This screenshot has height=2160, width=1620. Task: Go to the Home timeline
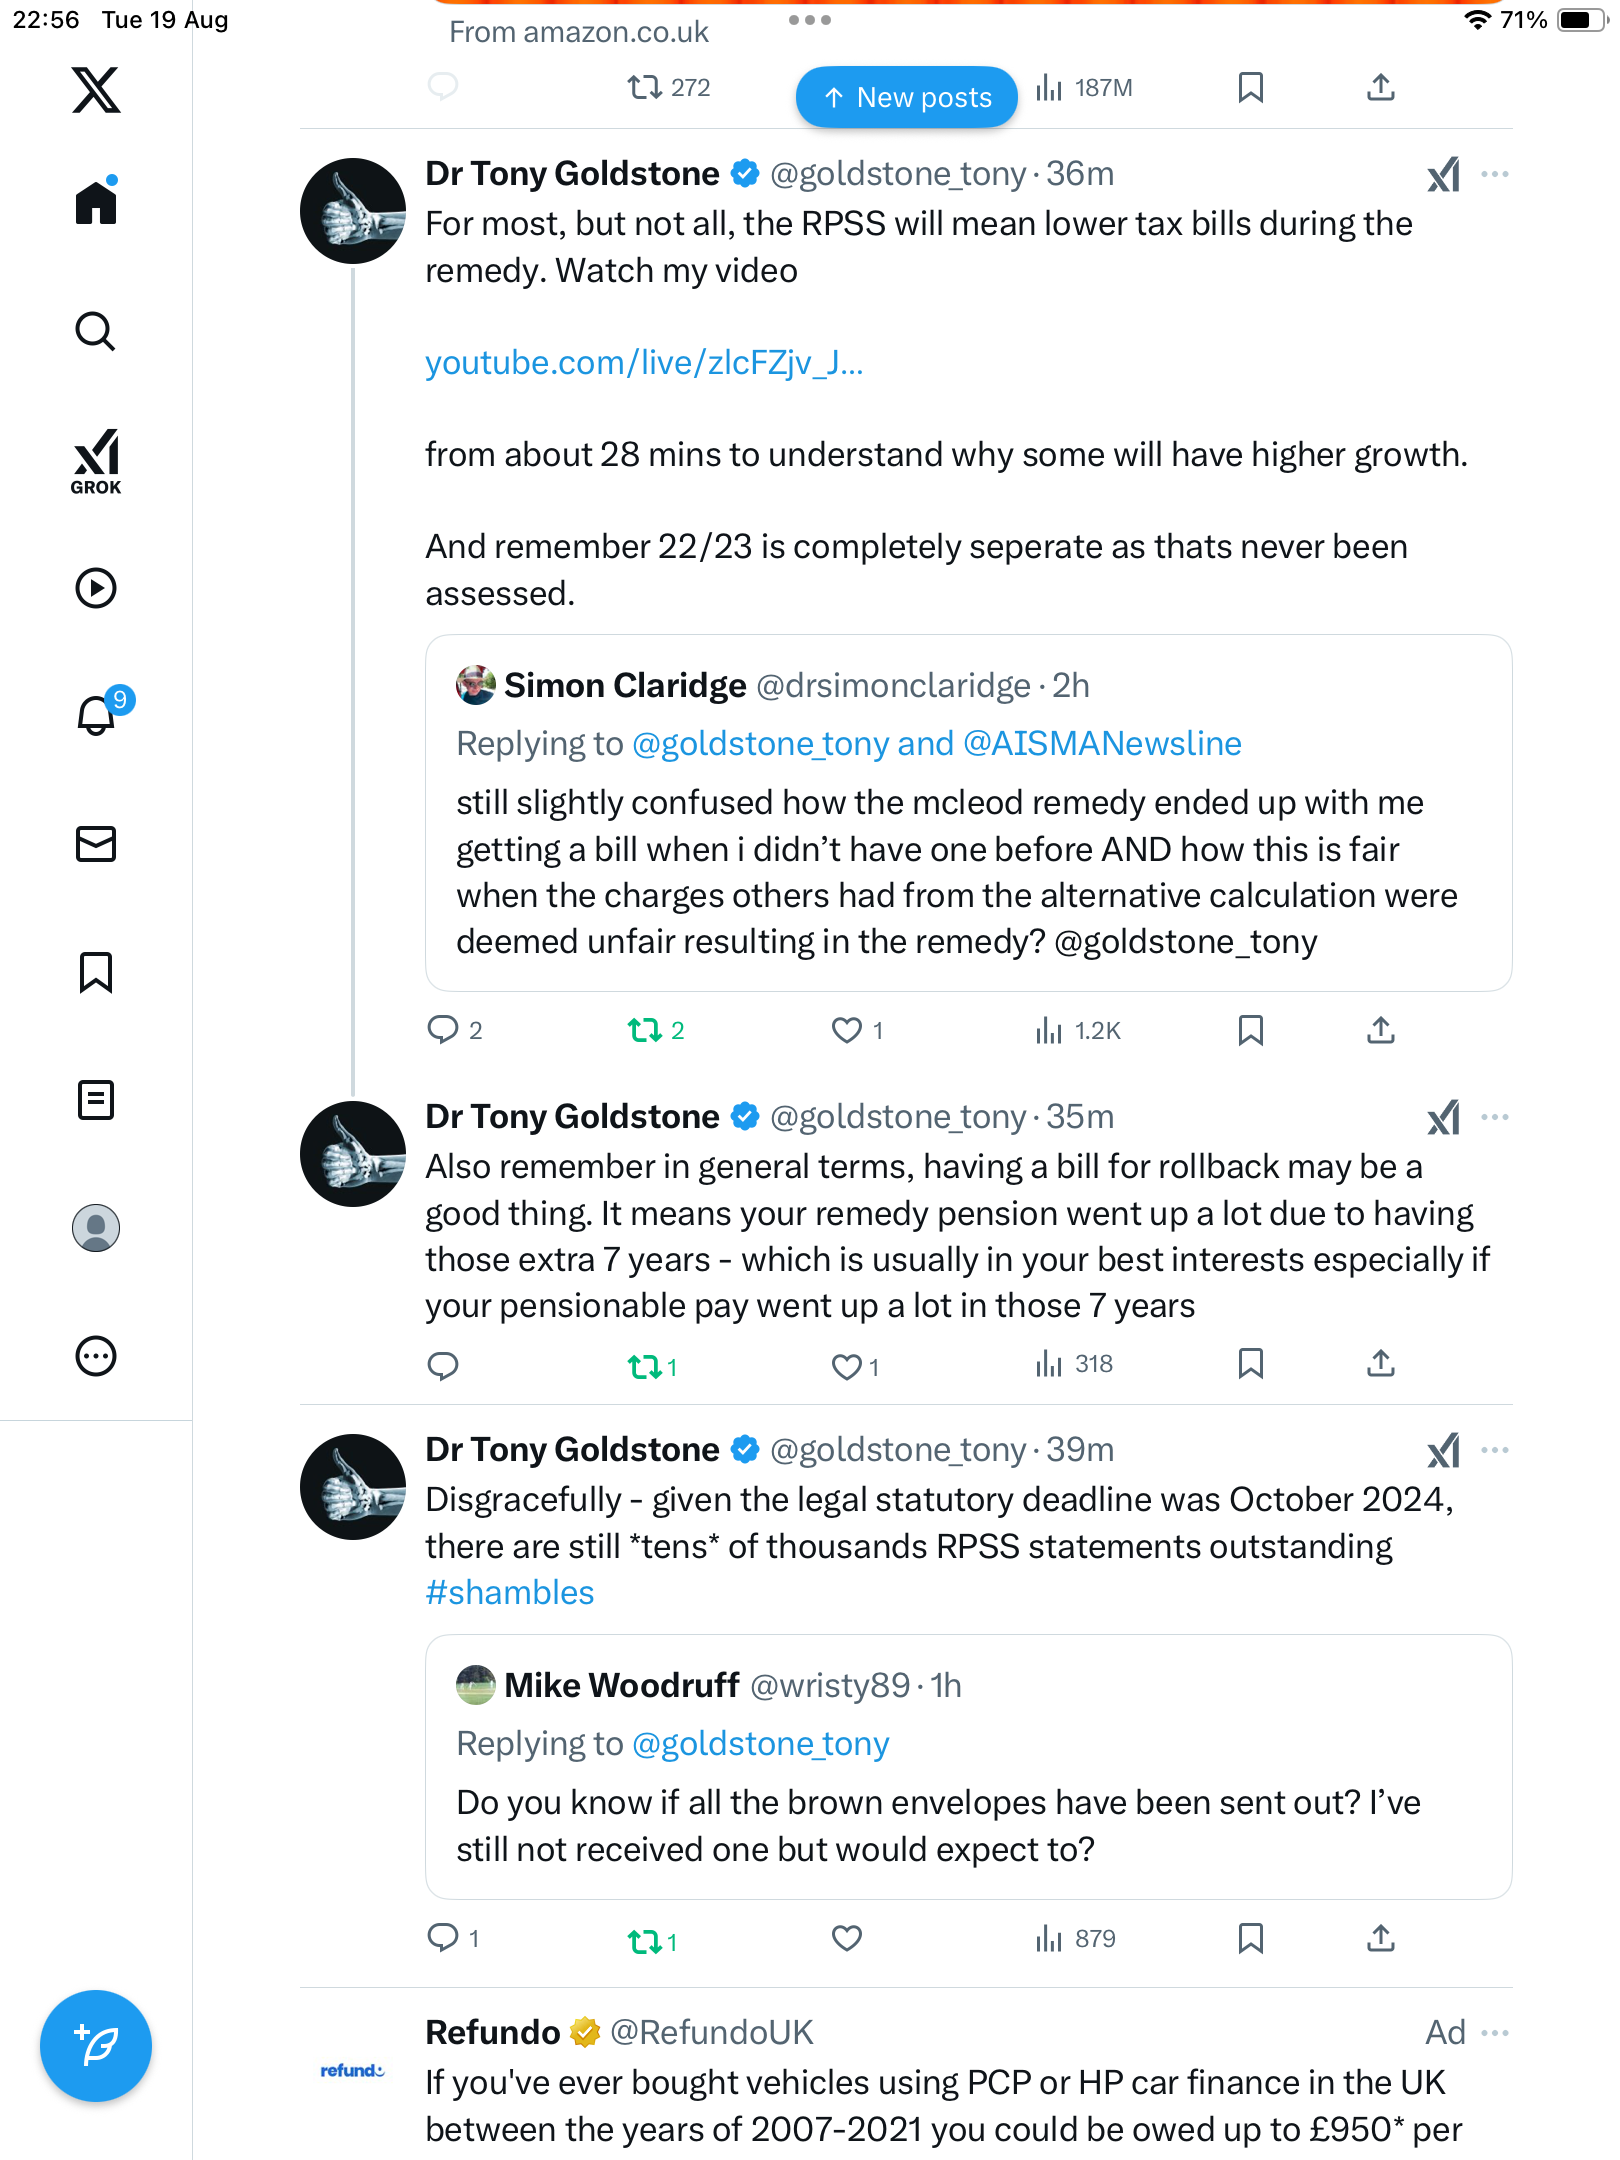pos(96,203)
